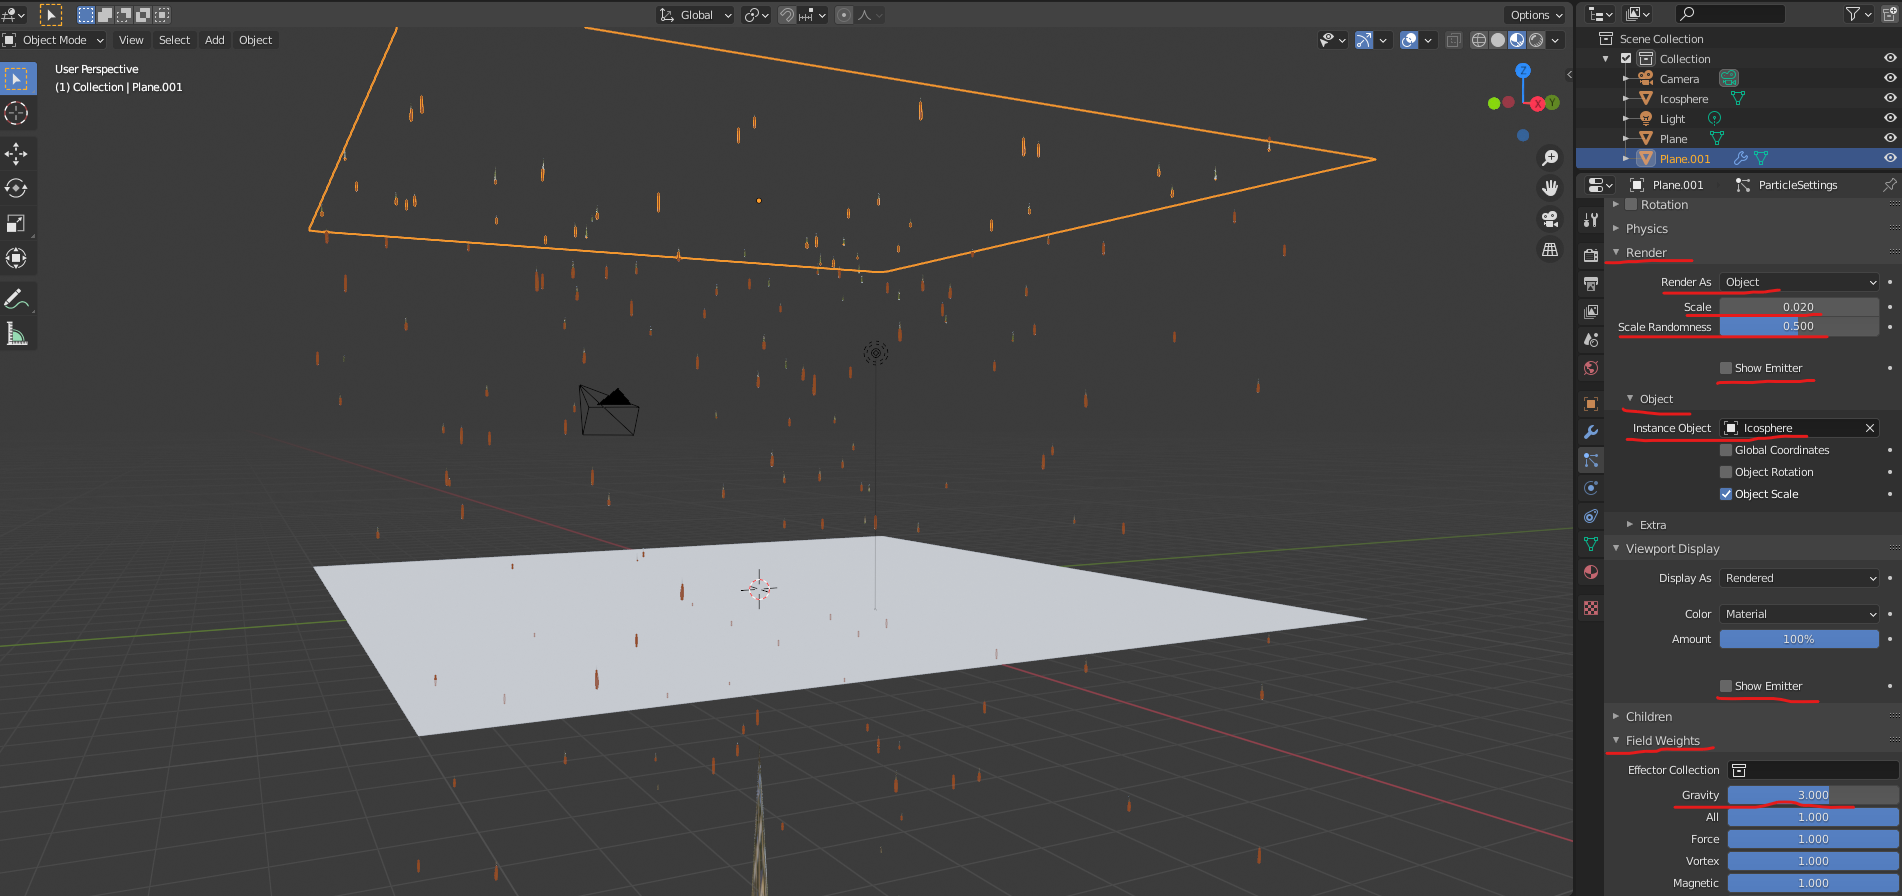Select the Cursor tool in left toolbar
Viewport: 1902px width, 896px height.
pos(16,113)
